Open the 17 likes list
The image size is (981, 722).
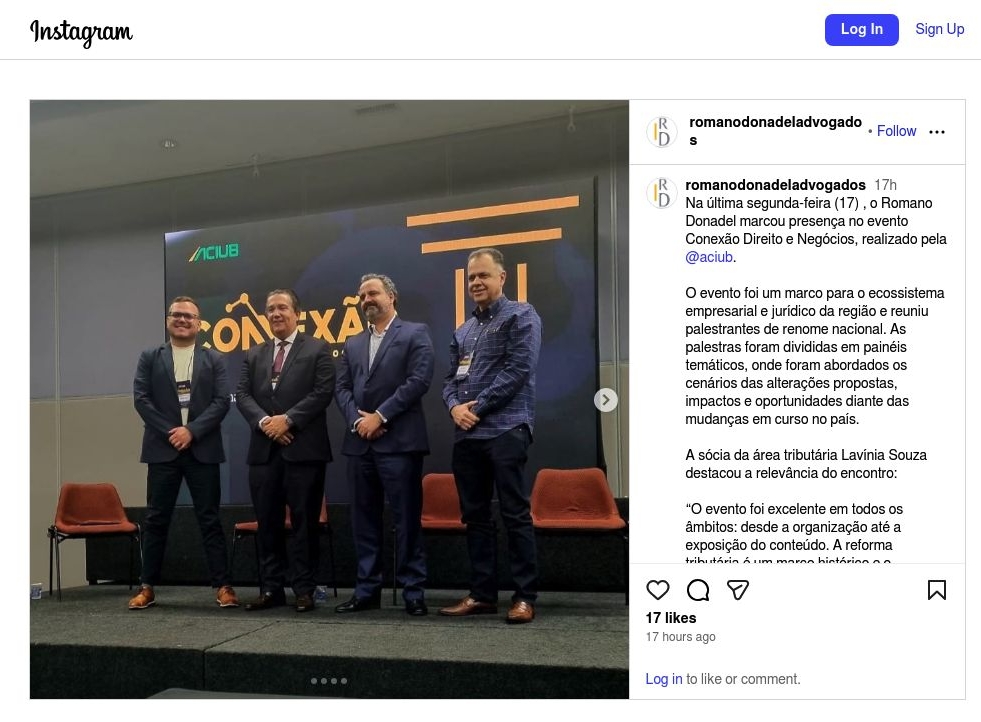671,618
